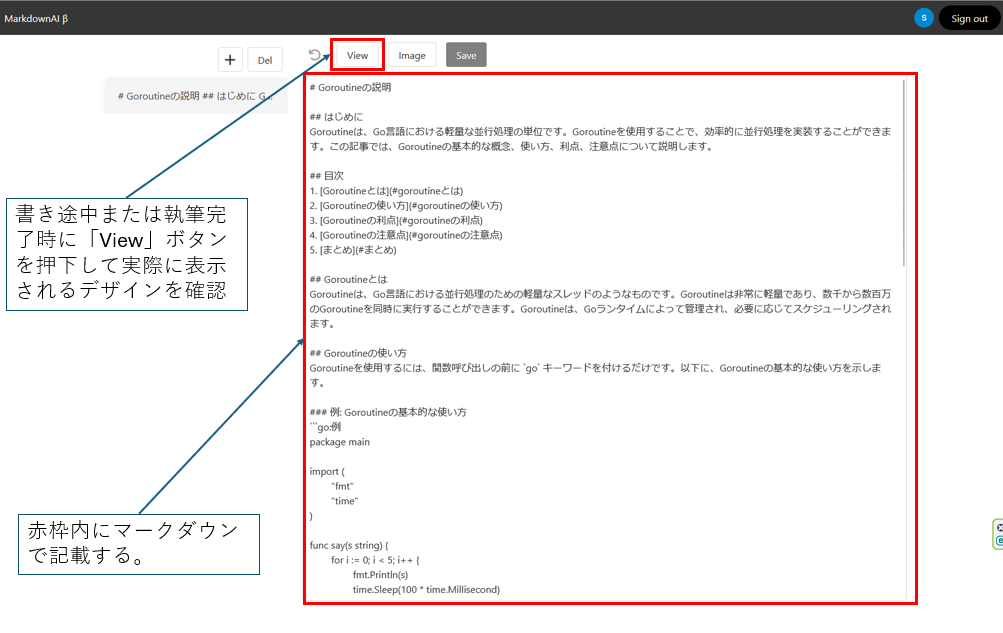
Task: Click the '2. [Goroutineの使い方]' list line
Action: [406, 205]
